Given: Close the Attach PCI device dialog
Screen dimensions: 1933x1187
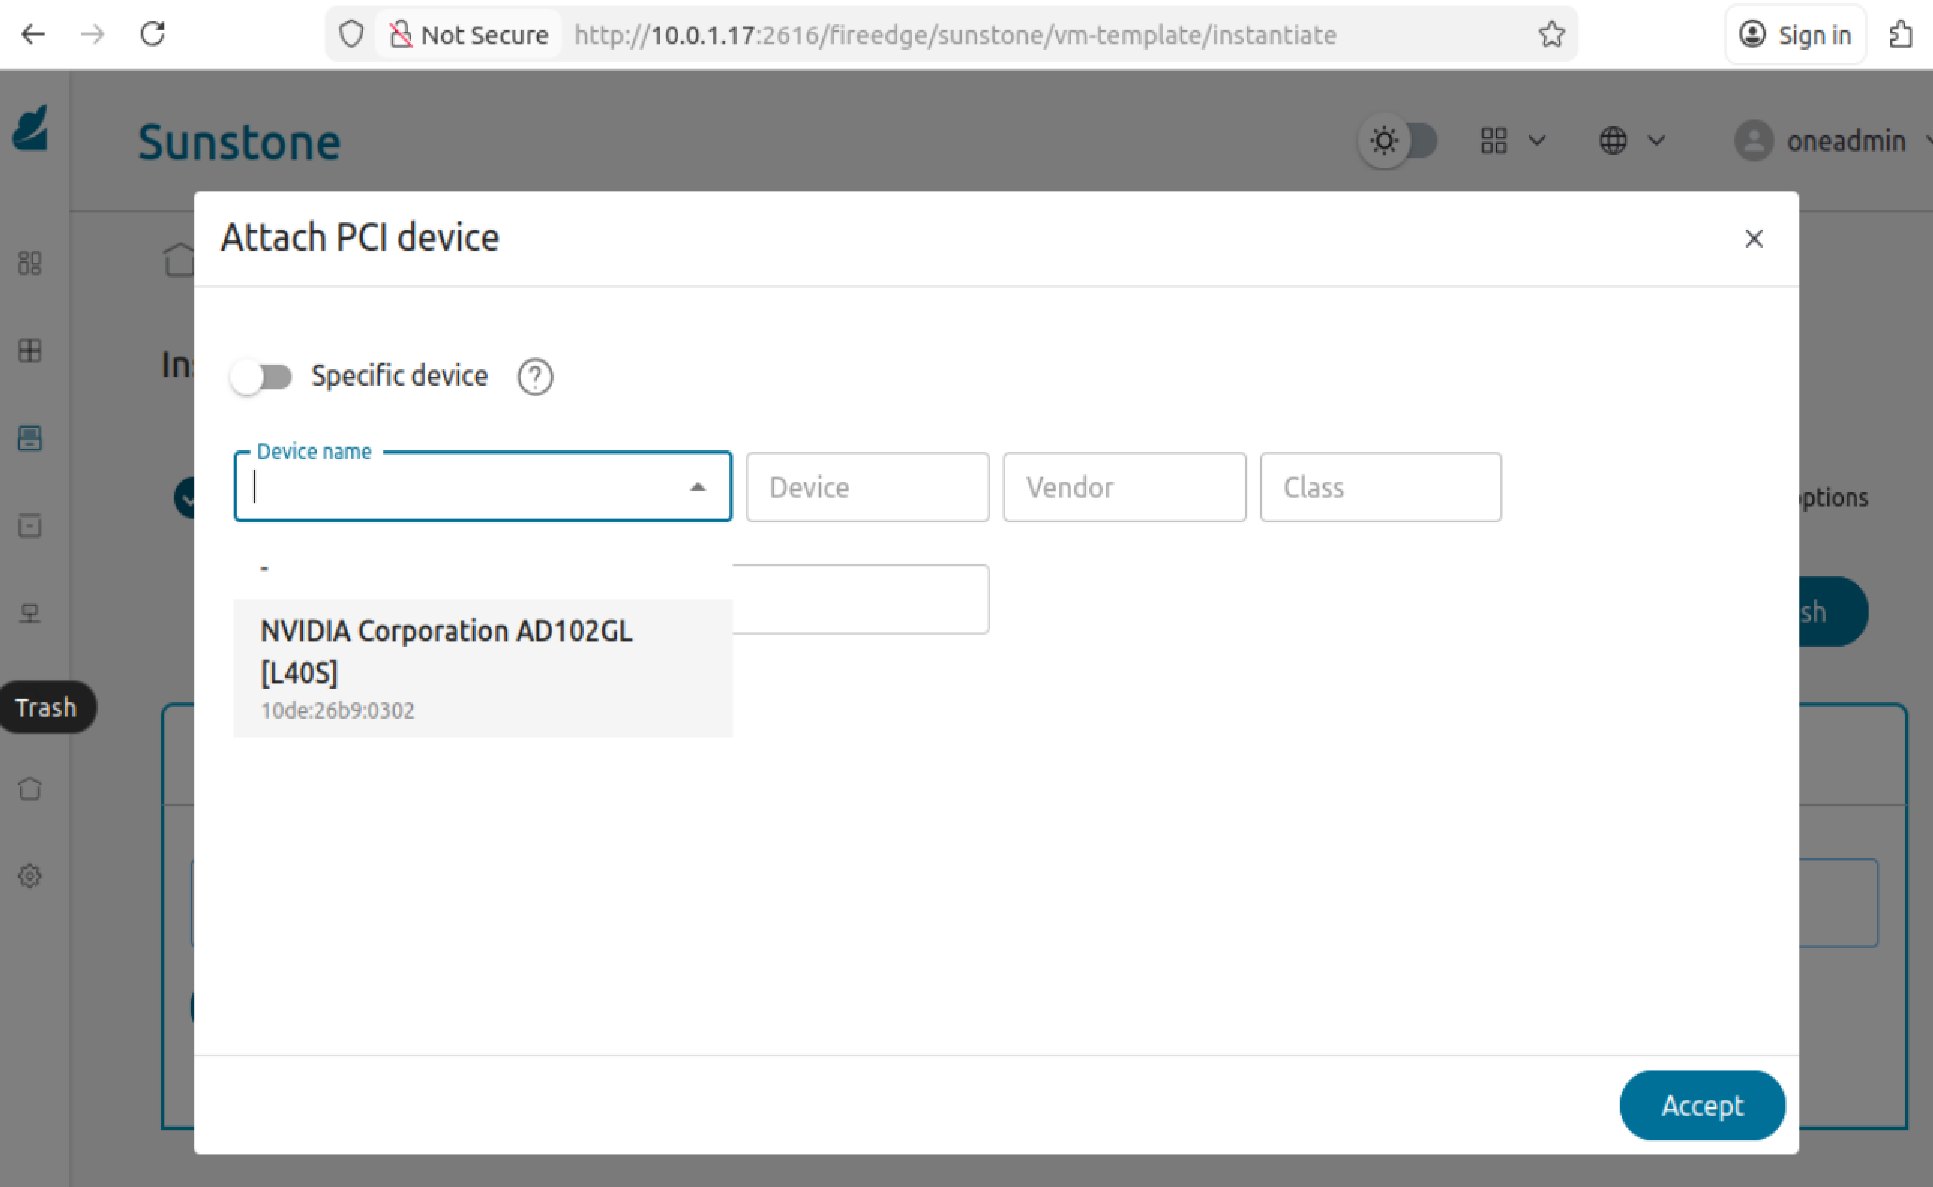Looking at the screenshot, I should [x=1753, y=239].
